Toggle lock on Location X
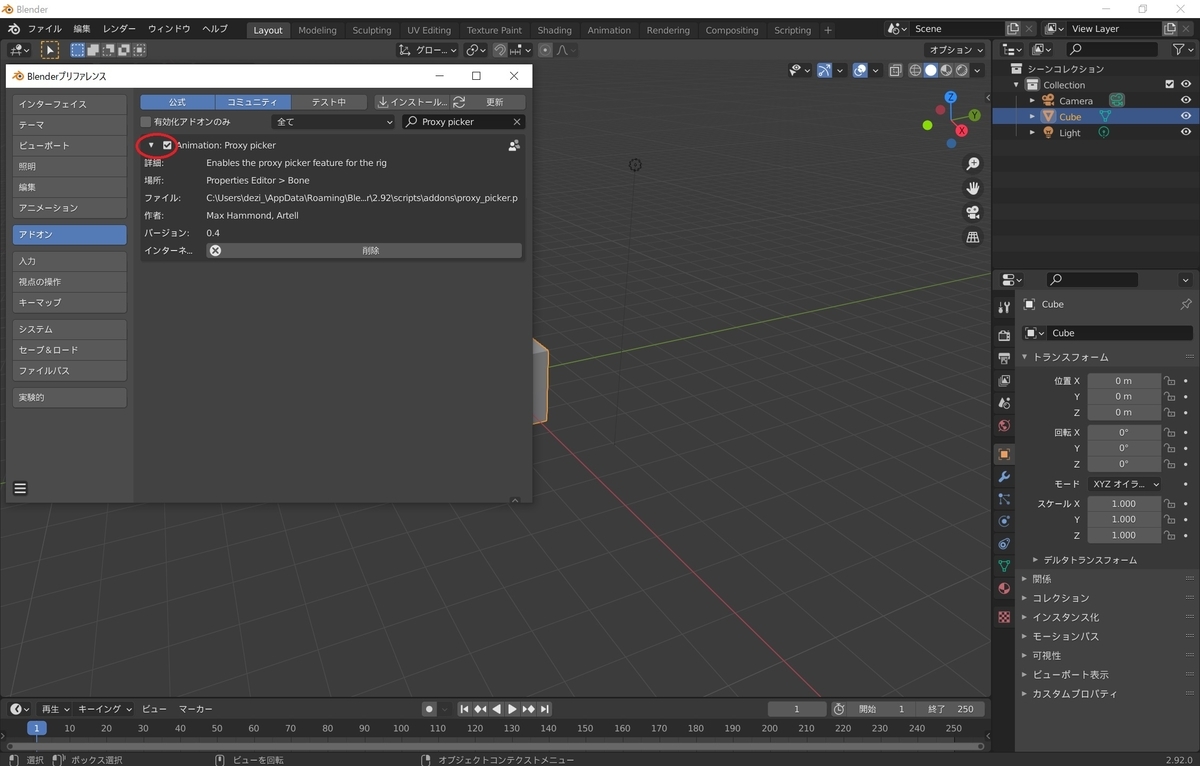Viewport: 1200px width, 766px height. point(1169,381)
